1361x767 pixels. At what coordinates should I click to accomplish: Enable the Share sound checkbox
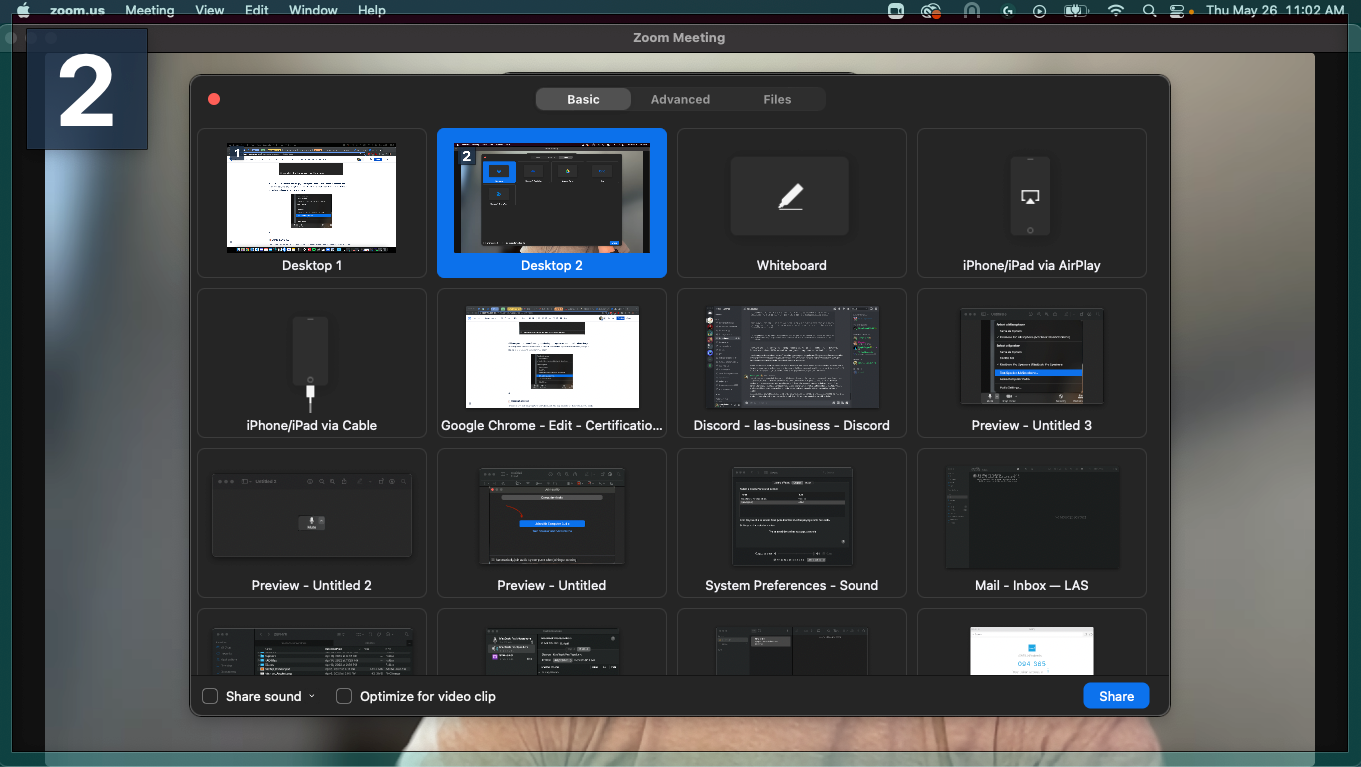[210, 696]
